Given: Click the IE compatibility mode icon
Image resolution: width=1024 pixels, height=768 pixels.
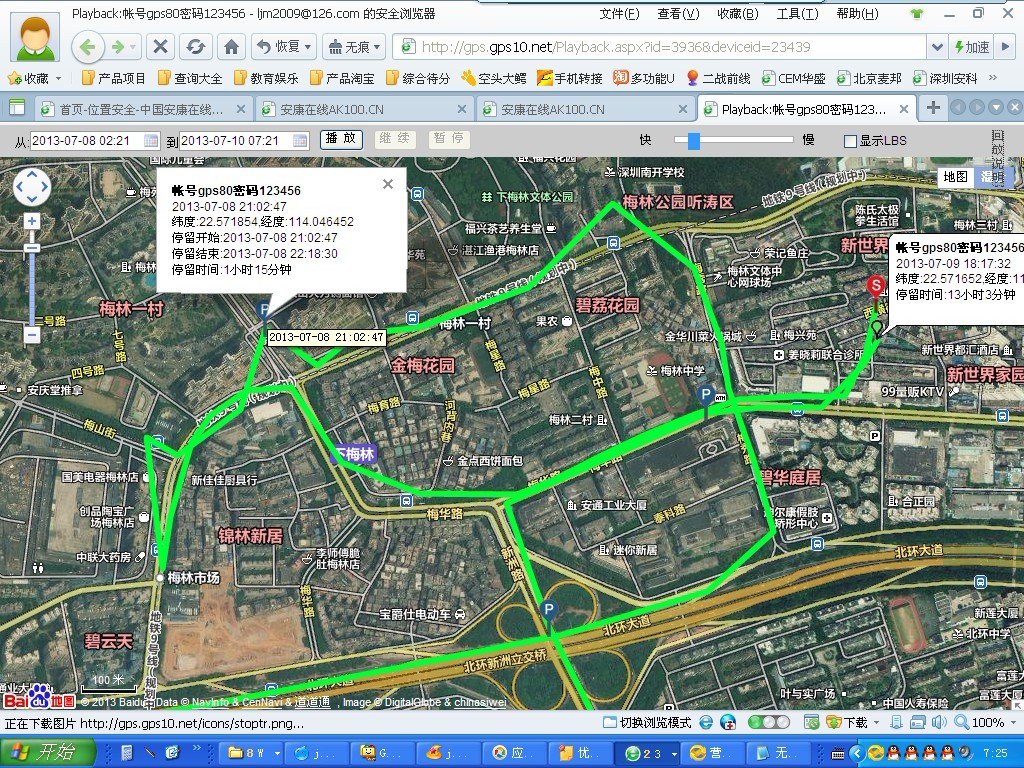Looking at the screenshot, I should [x=706, y=722].
